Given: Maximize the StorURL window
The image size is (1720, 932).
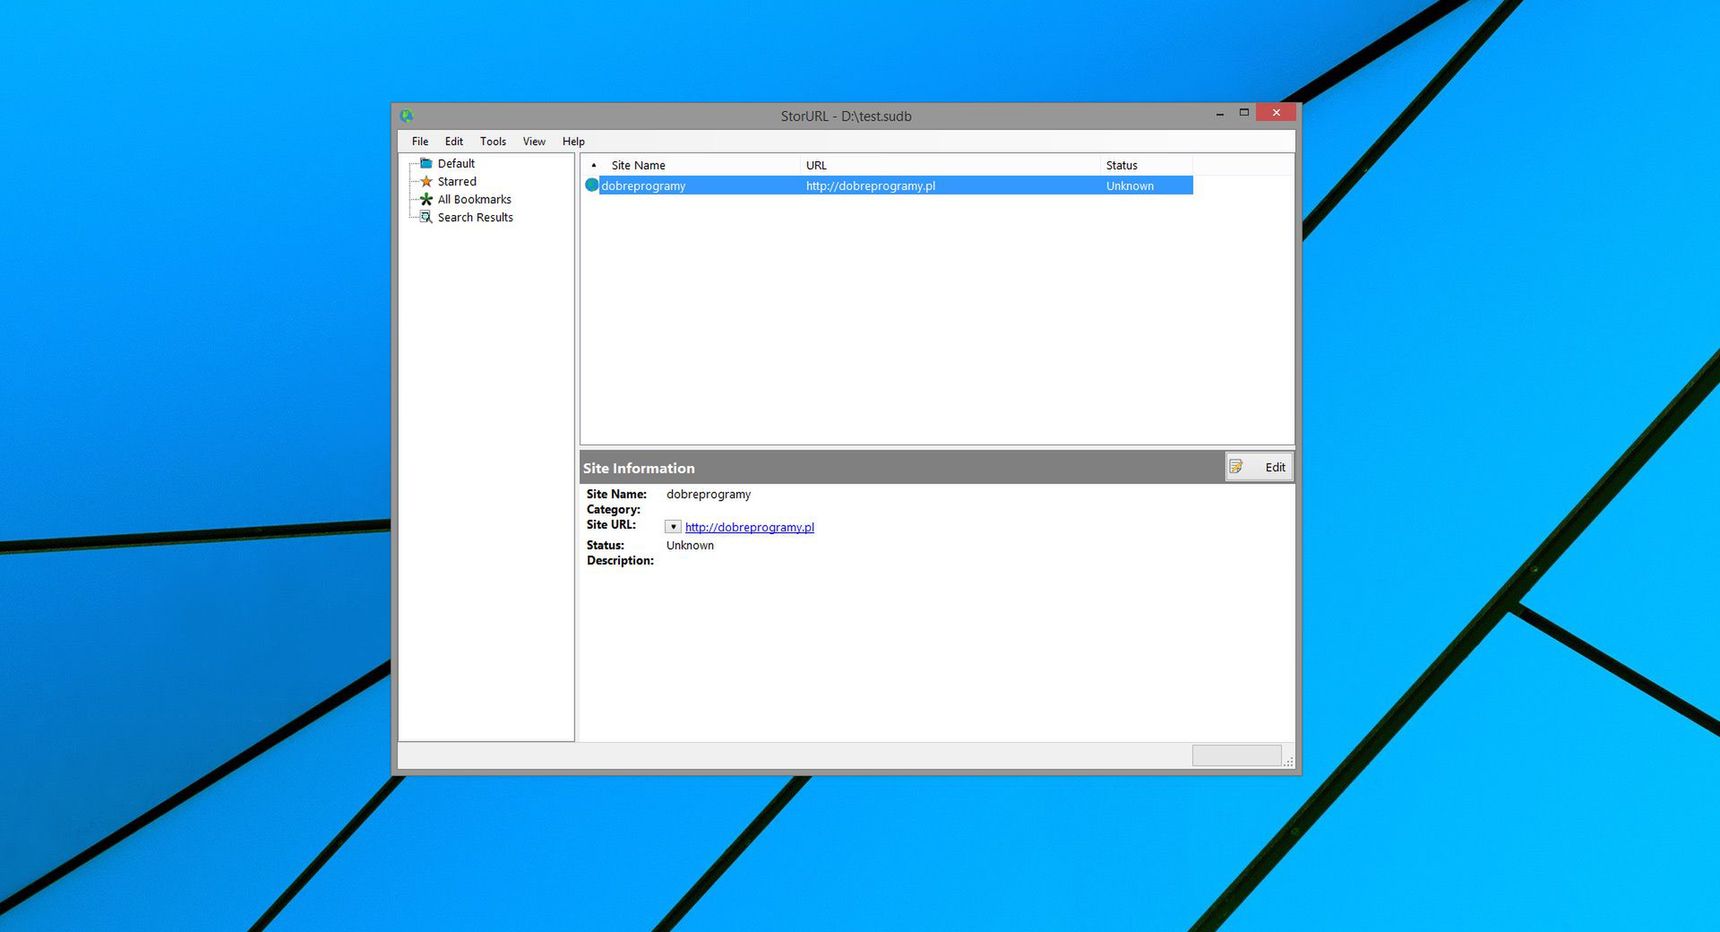Looking at the screenshot, I should (x=1244, y=113).
